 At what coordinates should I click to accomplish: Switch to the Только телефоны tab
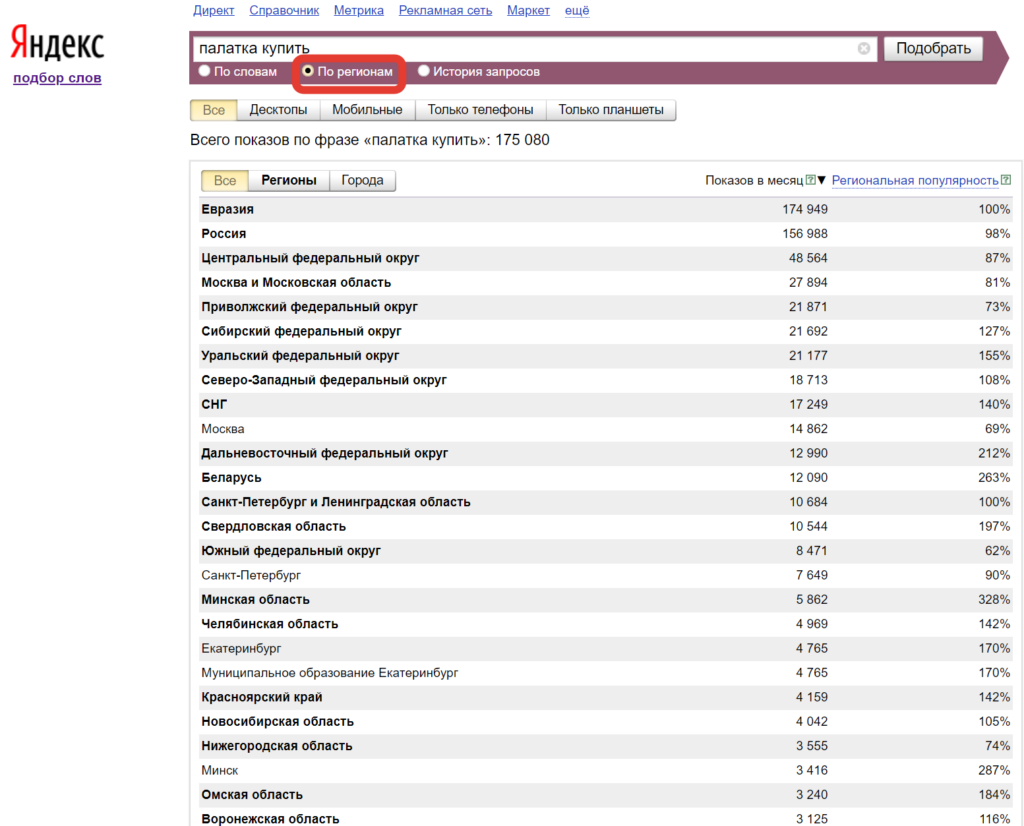pos(480,110)
